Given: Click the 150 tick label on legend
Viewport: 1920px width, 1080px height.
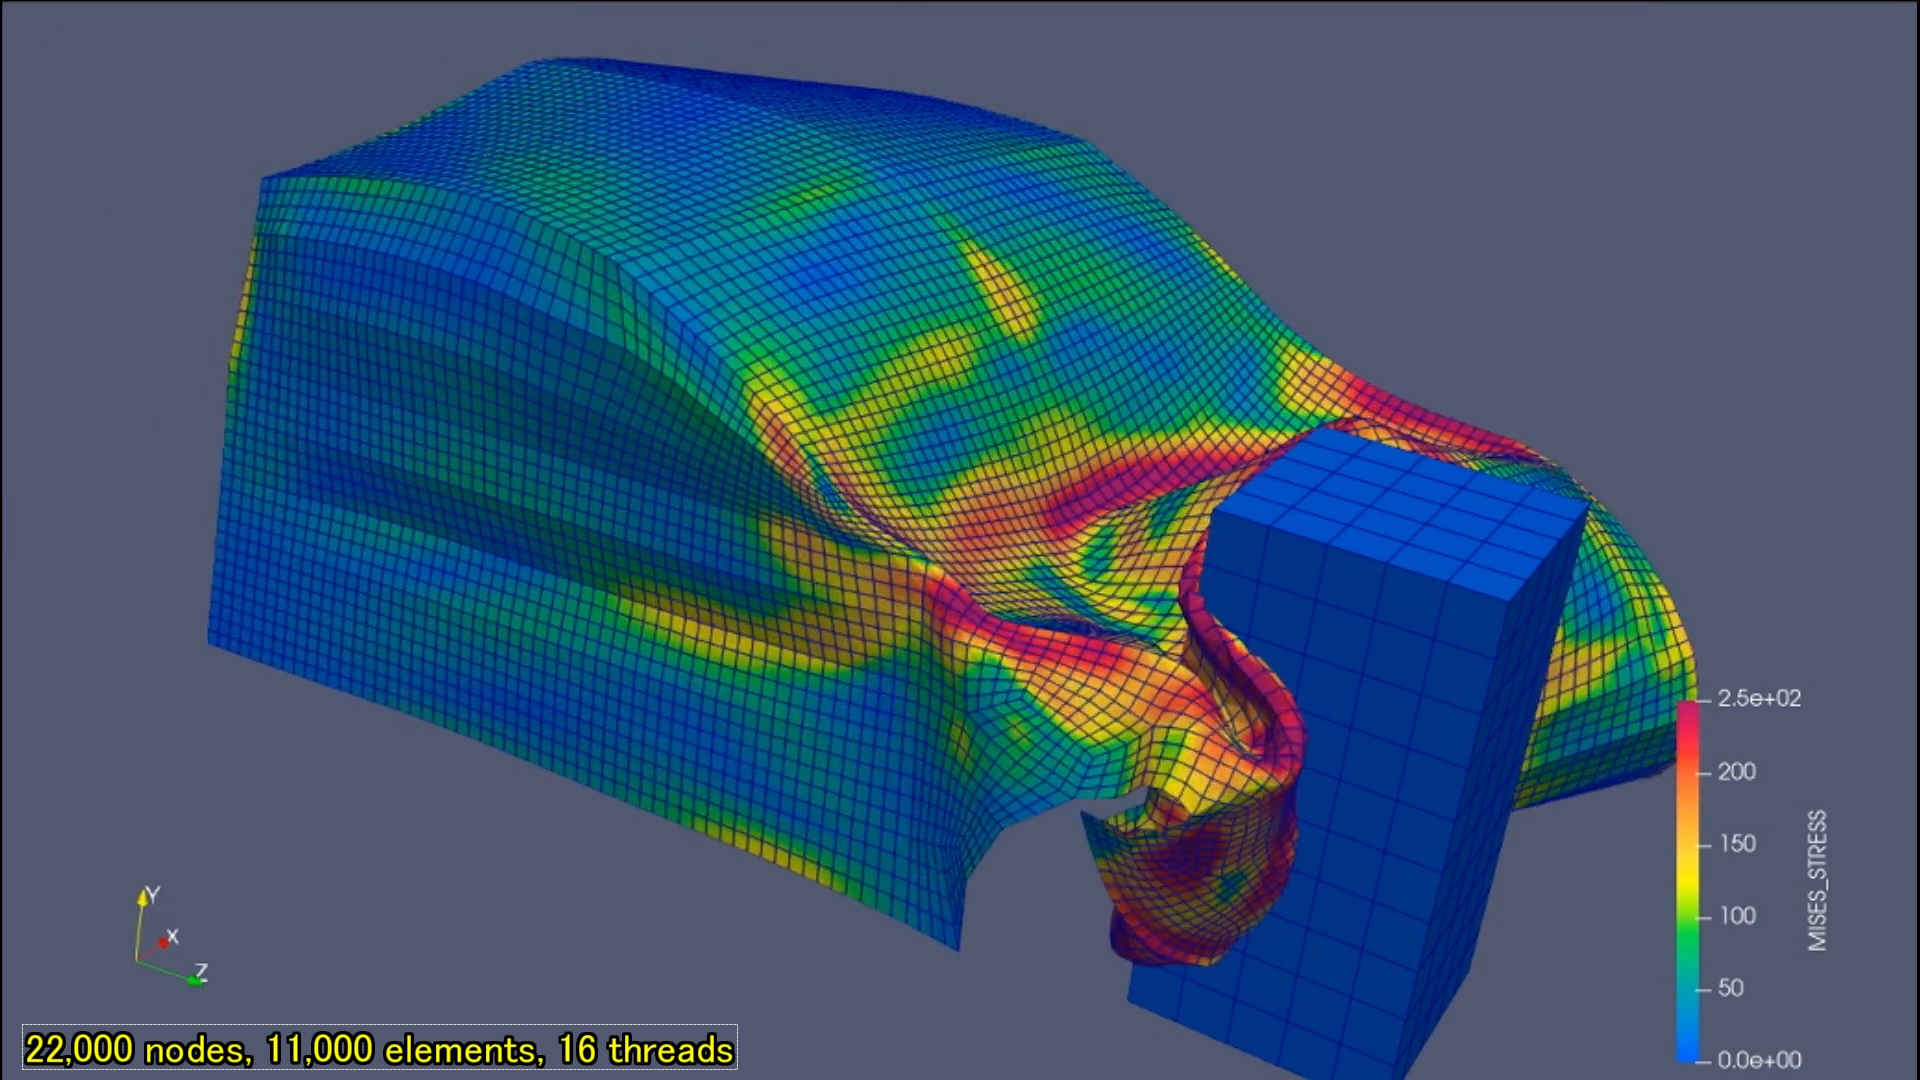Looking at the screenshot, I should (x=1737, y=844).
